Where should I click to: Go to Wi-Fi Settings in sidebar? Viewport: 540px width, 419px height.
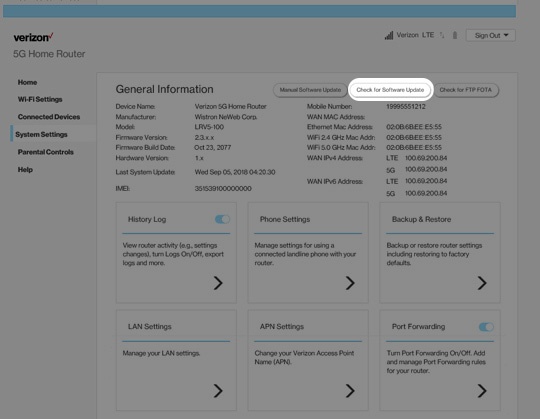tap(40, 99)
